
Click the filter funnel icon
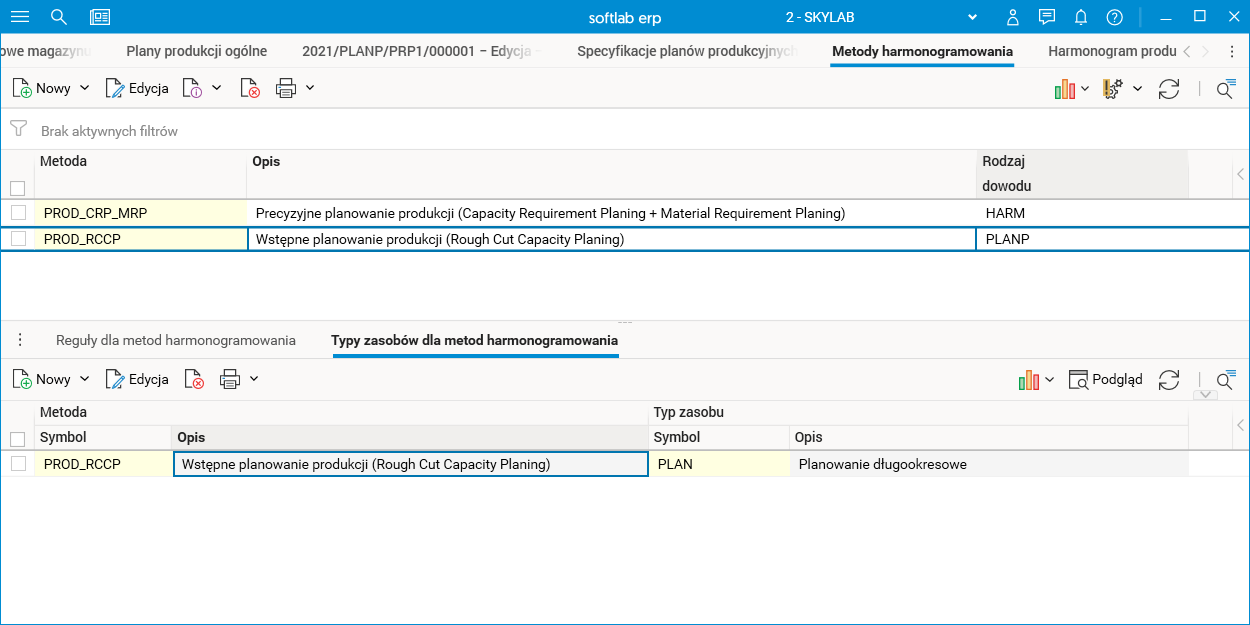(18, 130)
